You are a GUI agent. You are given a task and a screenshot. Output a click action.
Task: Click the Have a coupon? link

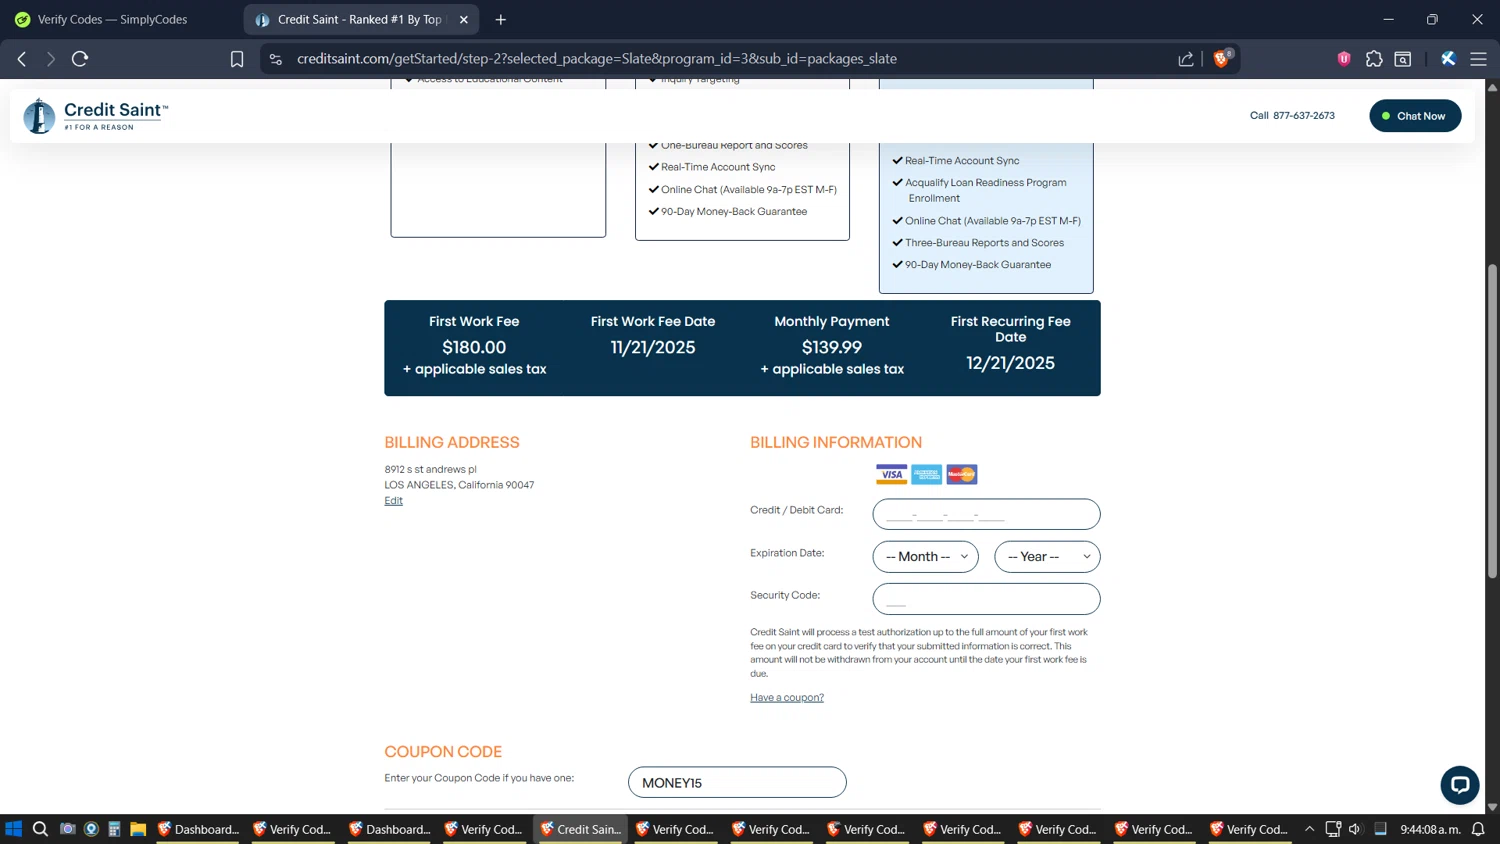787,698
